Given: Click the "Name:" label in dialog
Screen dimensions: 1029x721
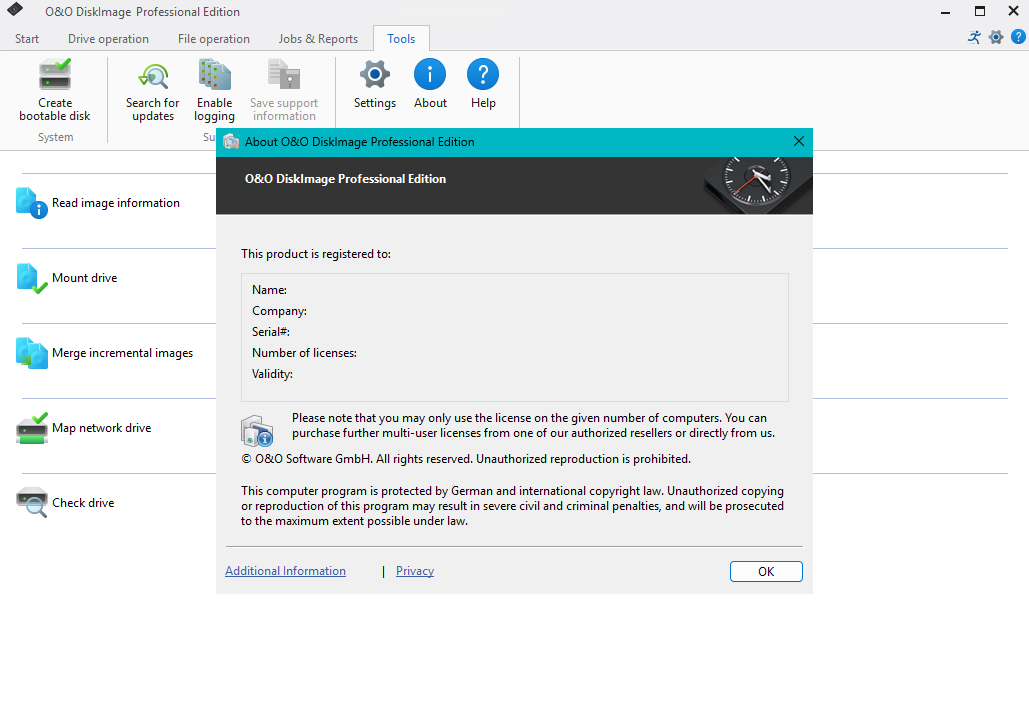Looking at the screenshot, I should click(270, 290).
